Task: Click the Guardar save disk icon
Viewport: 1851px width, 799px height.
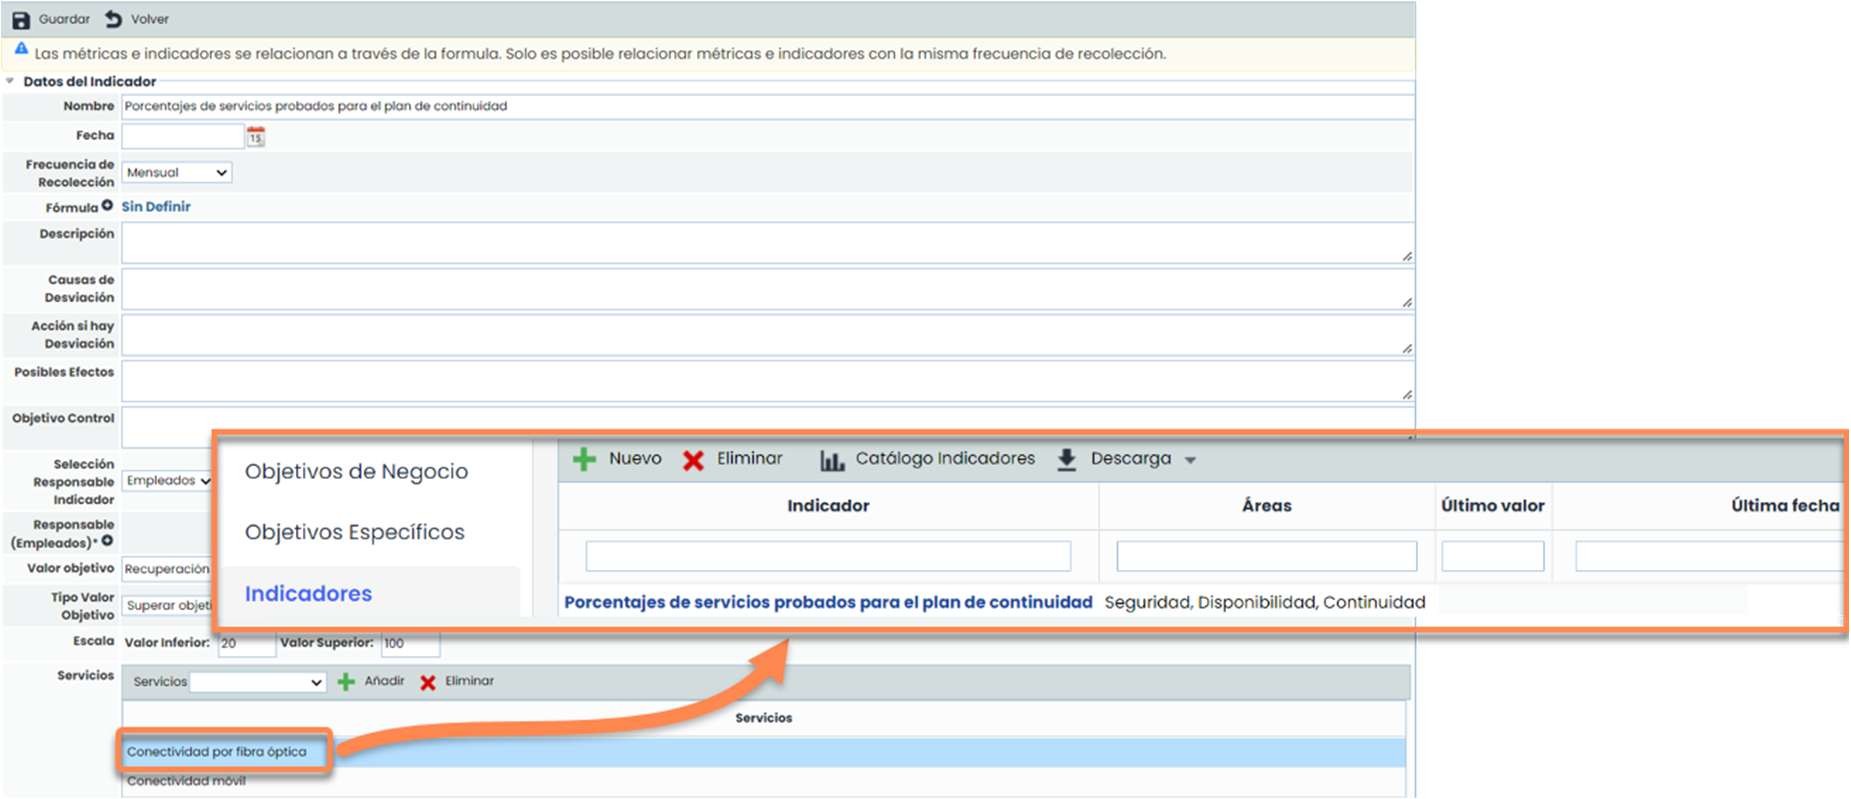Action: click(x=20, y=19)
